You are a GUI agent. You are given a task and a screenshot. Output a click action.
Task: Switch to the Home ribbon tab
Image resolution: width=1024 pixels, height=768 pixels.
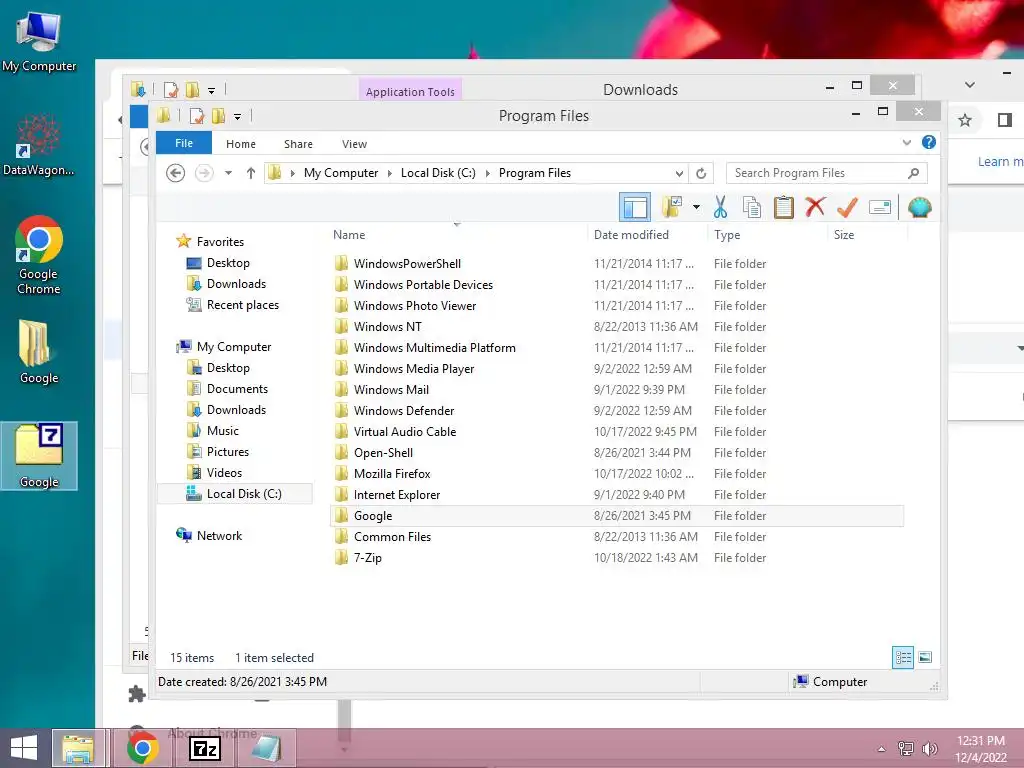click(241, 144)
